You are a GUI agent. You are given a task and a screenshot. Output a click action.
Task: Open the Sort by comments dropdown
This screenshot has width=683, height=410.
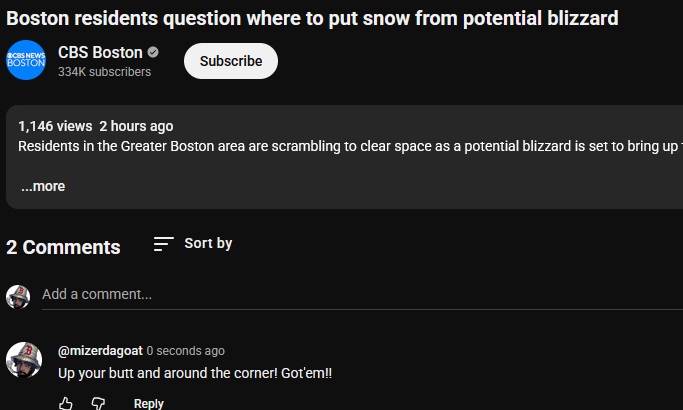[193, 244]
